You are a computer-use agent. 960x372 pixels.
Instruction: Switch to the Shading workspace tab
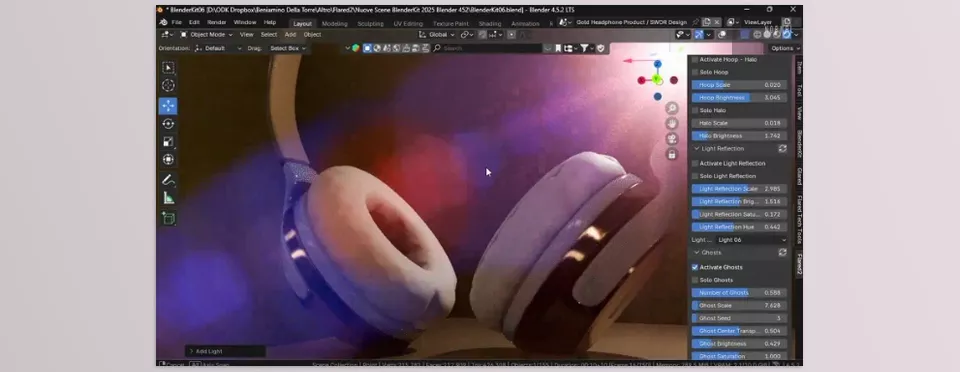click(x=490, y=24)
